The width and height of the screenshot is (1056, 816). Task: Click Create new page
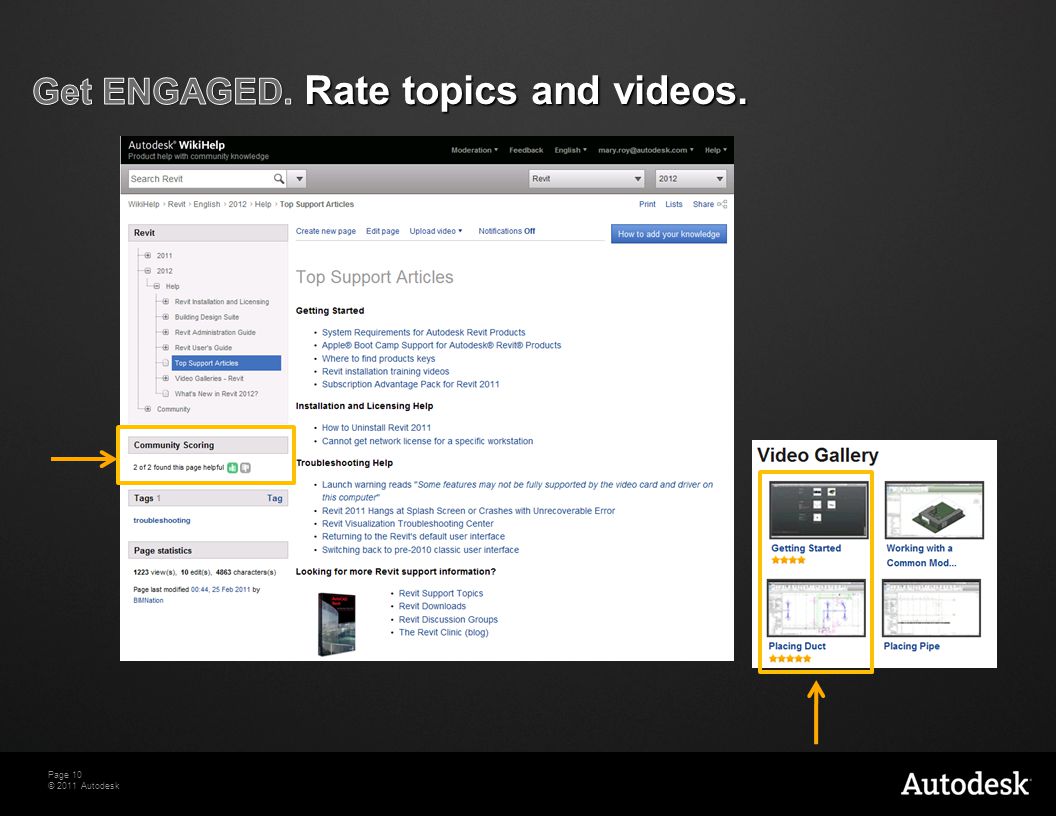326,231
